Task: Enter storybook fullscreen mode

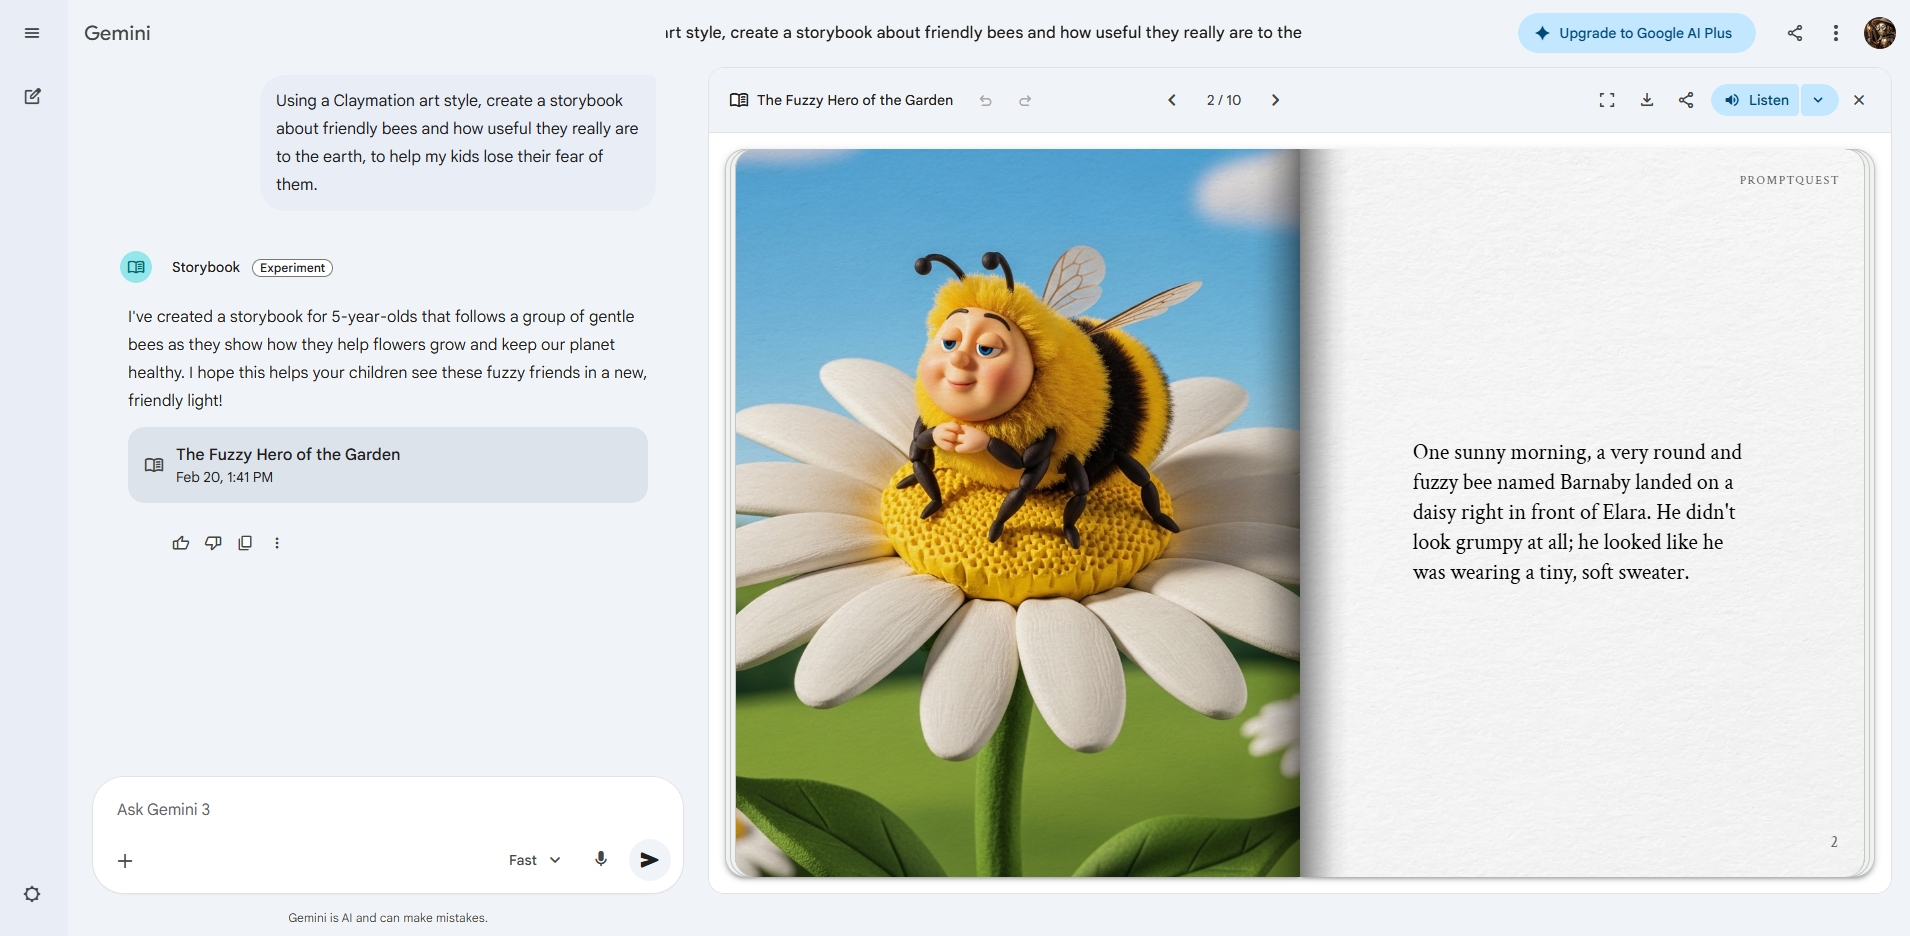Action: click(1607, 100)
